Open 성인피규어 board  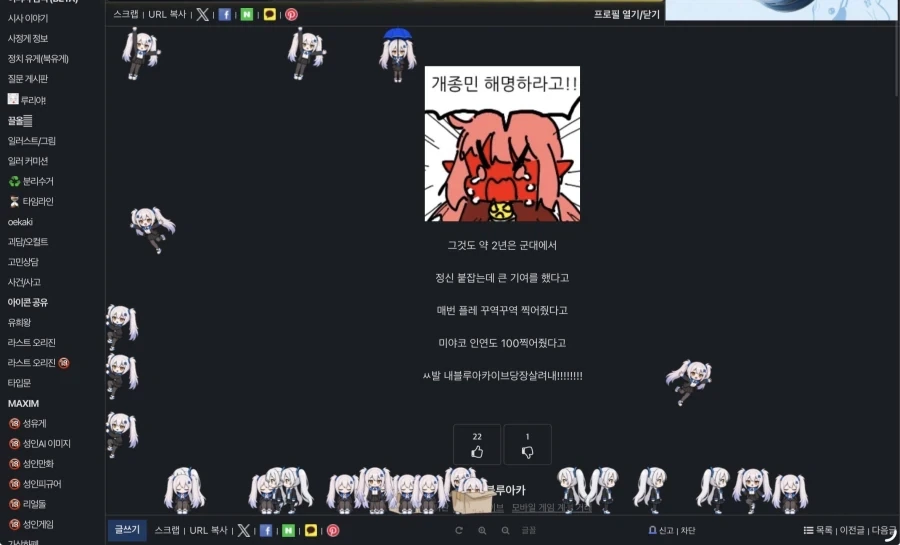pos(42,484)
